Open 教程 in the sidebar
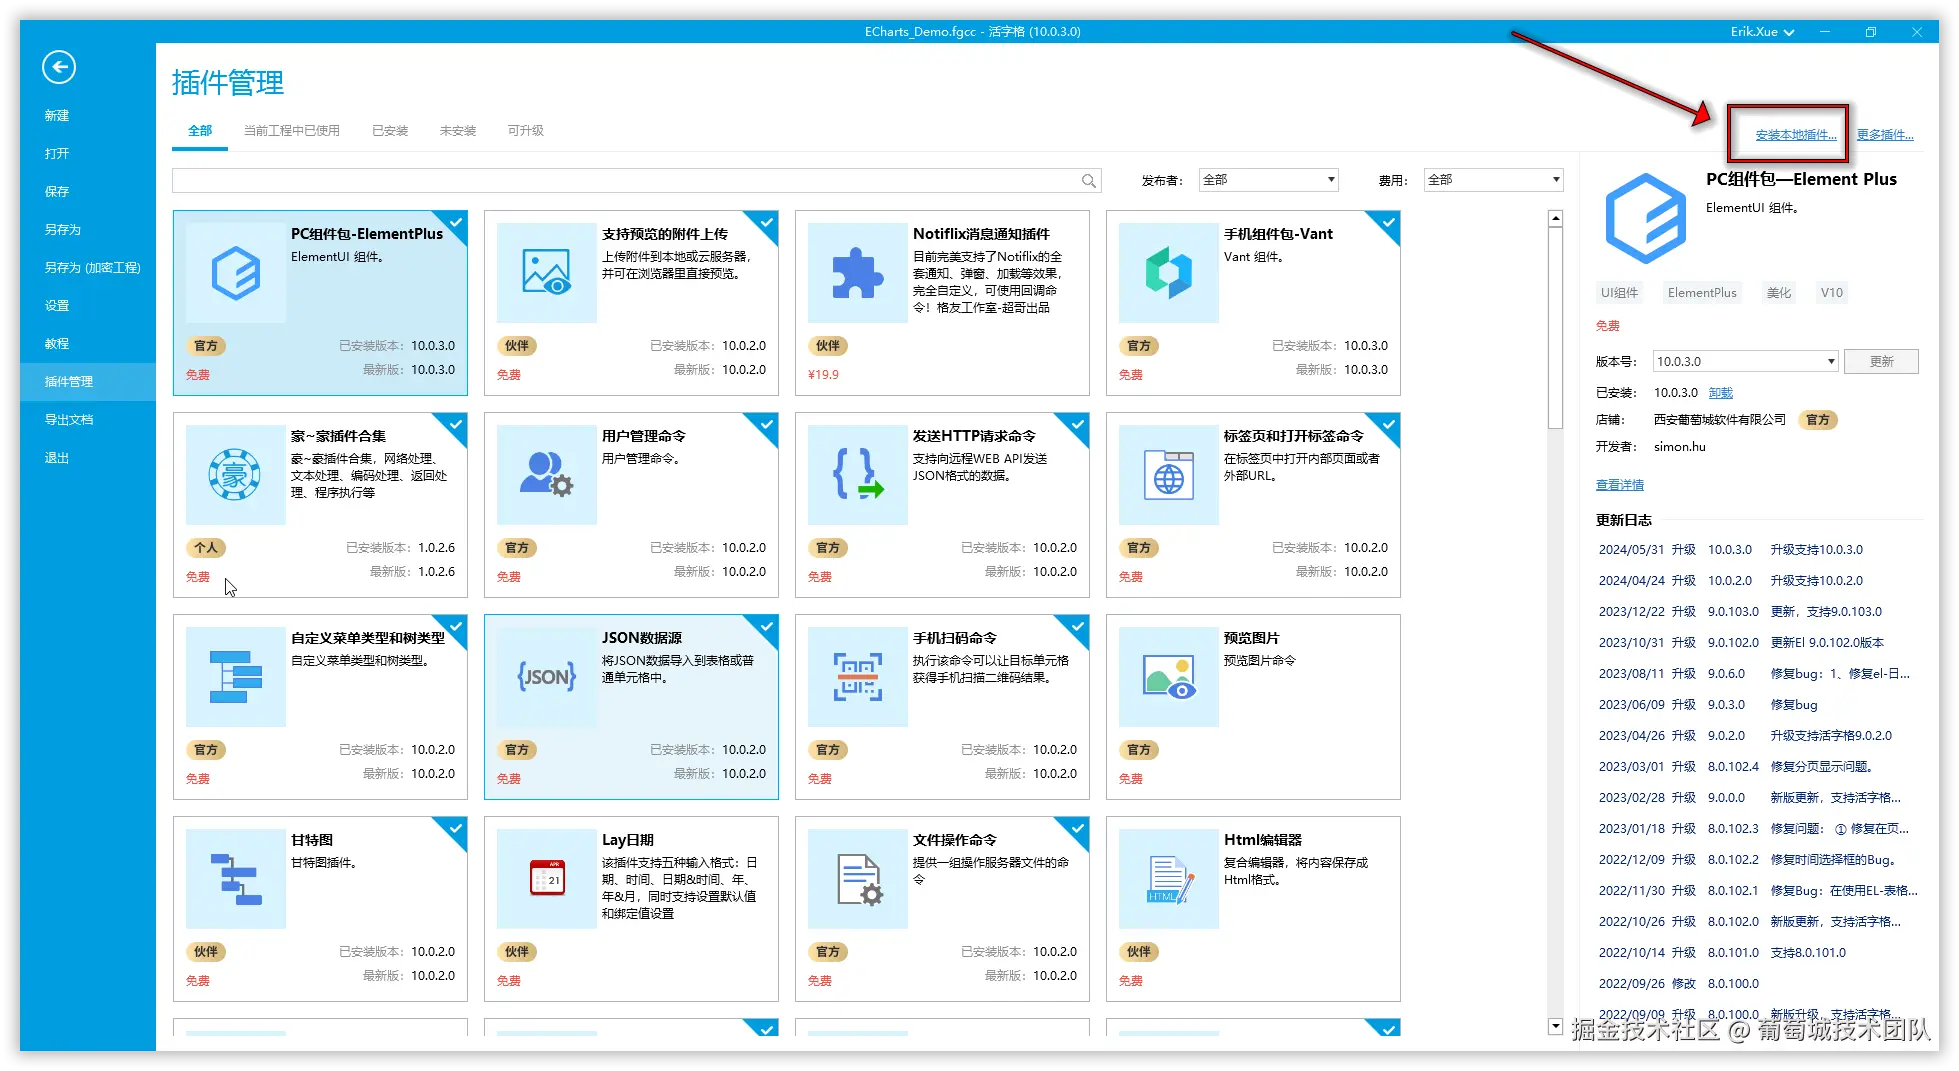 coord(57,344)
